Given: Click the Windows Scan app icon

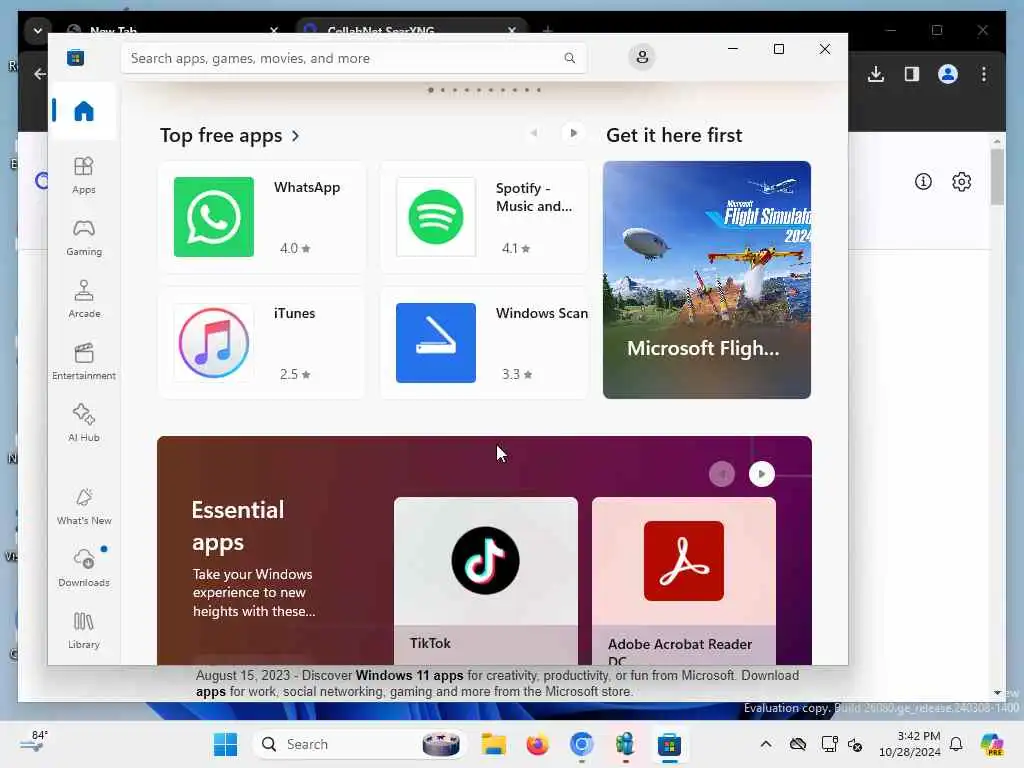Looking at the screenshot, I should pos(436,343).
